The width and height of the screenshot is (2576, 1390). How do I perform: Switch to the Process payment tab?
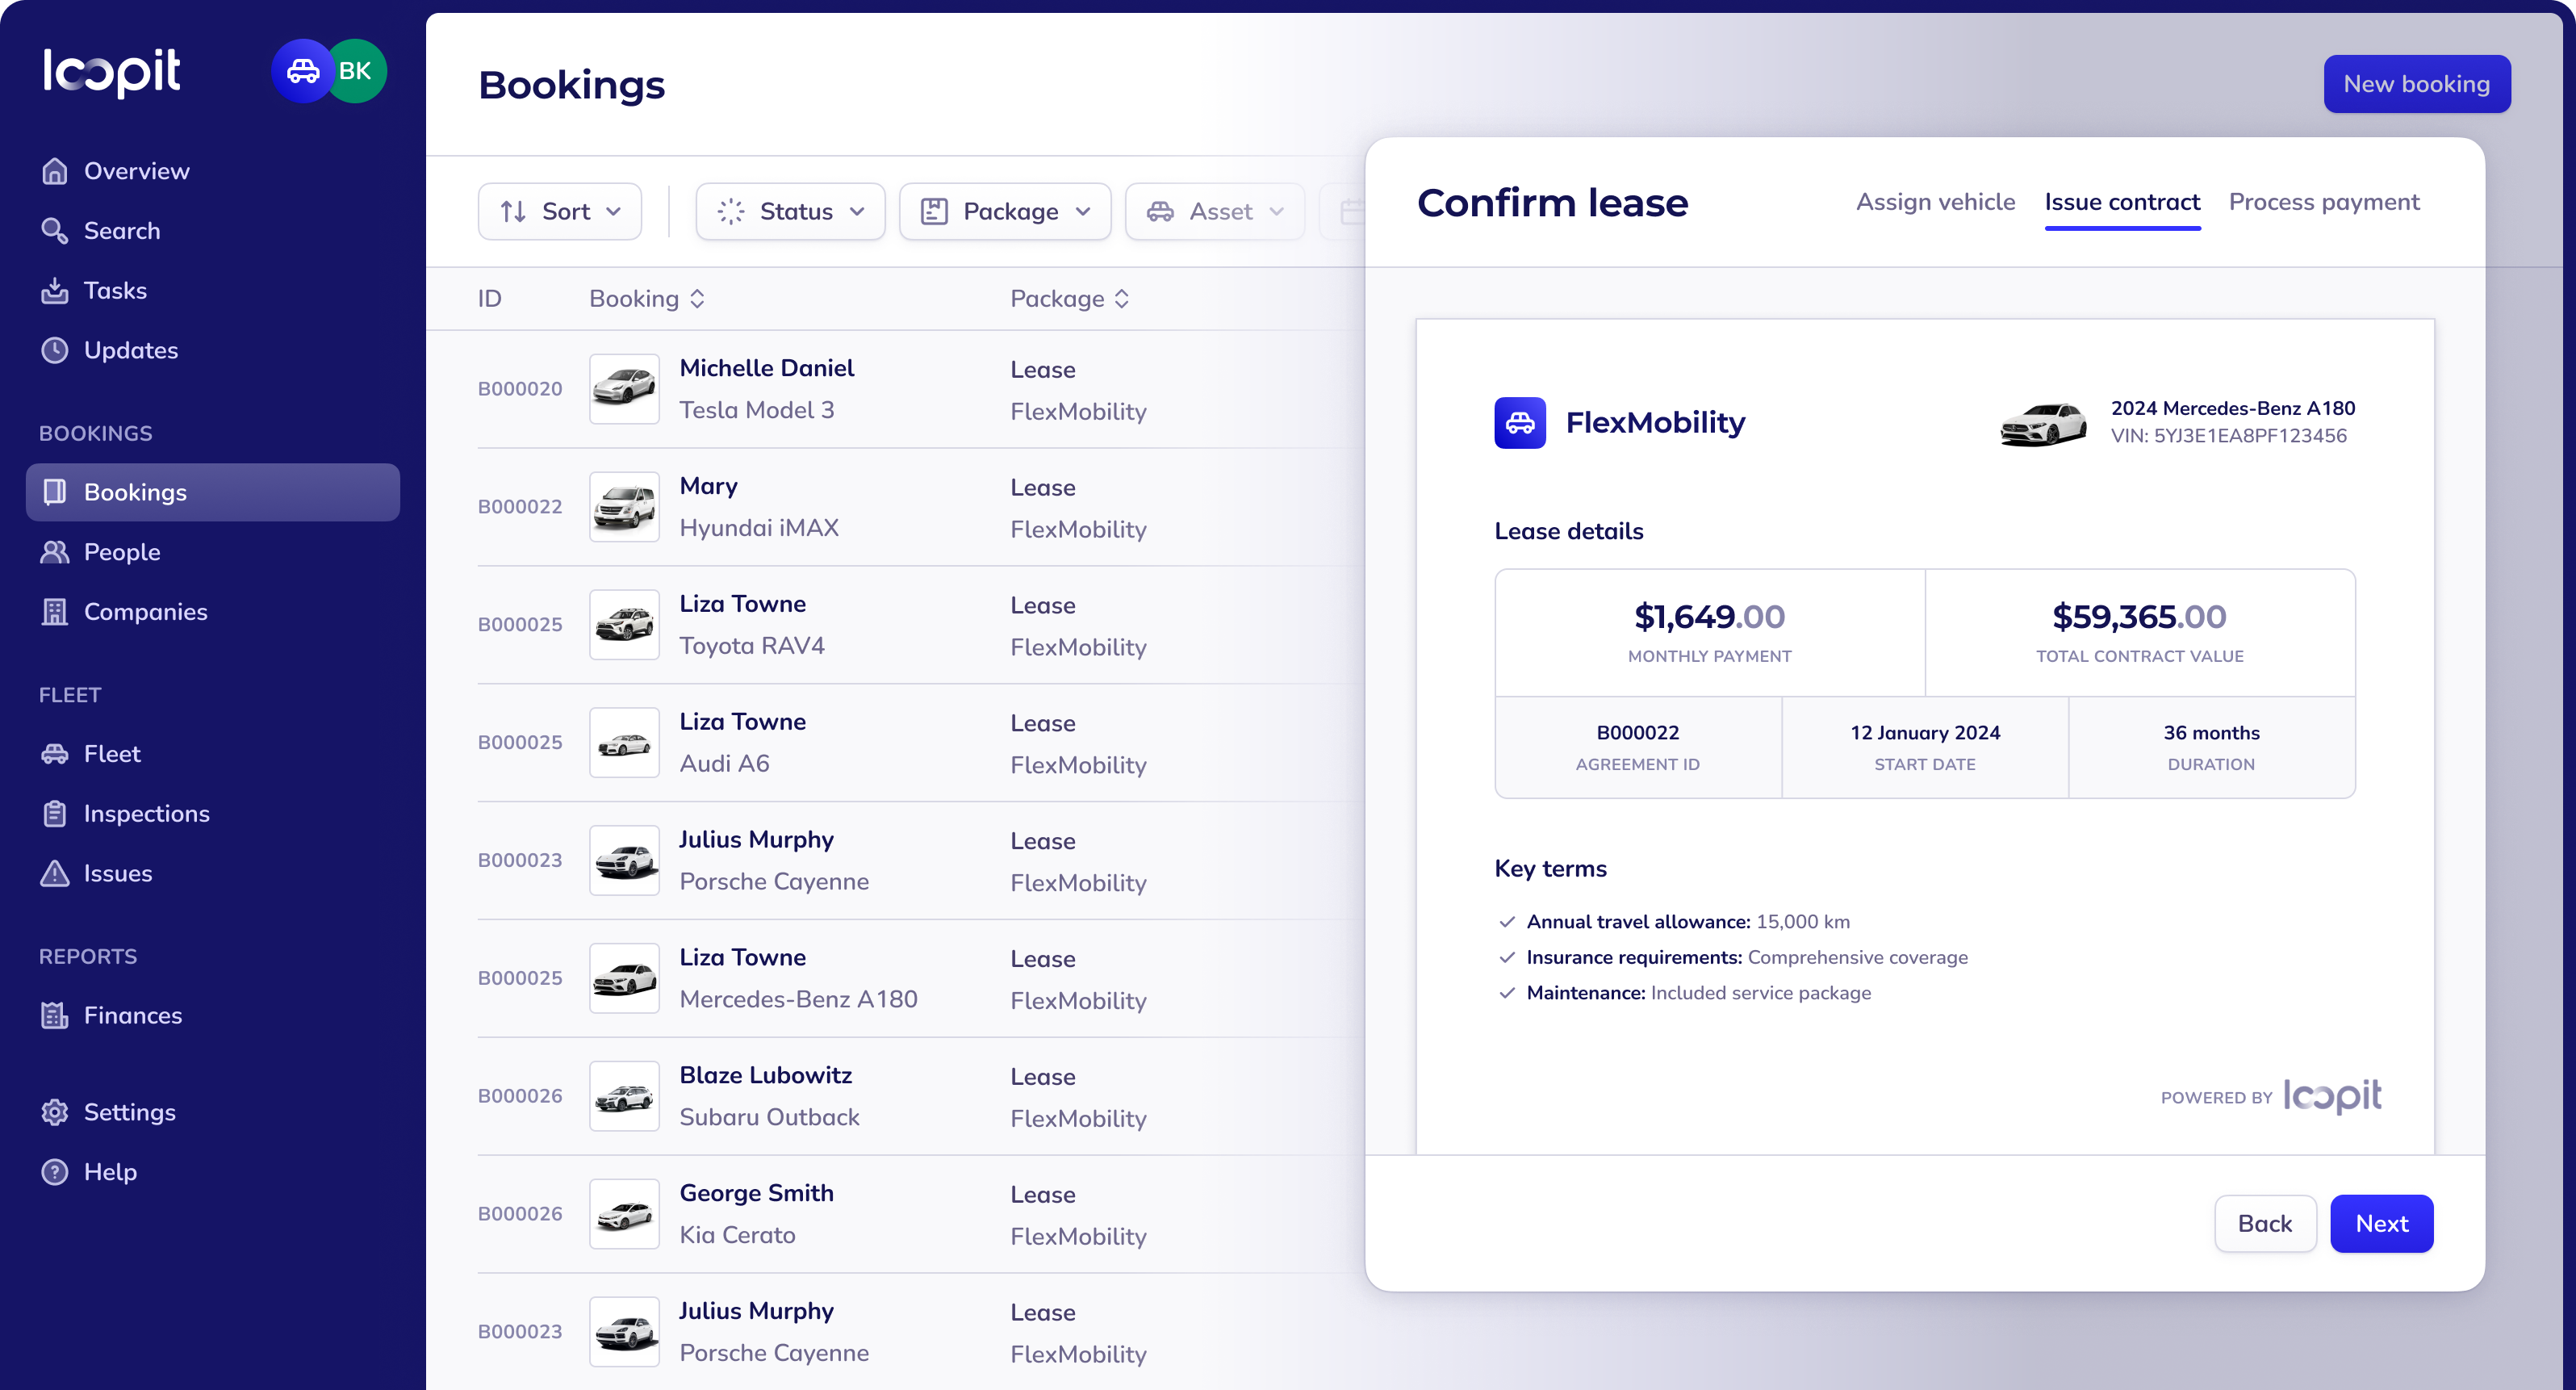2323,202
